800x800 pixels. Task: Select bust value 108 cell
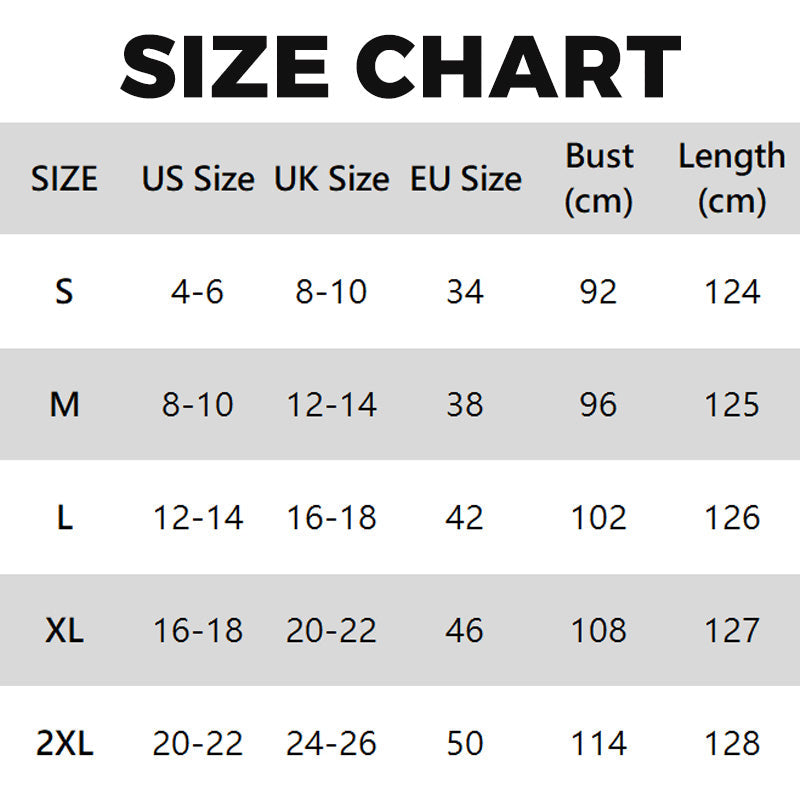tap(599, 631)
